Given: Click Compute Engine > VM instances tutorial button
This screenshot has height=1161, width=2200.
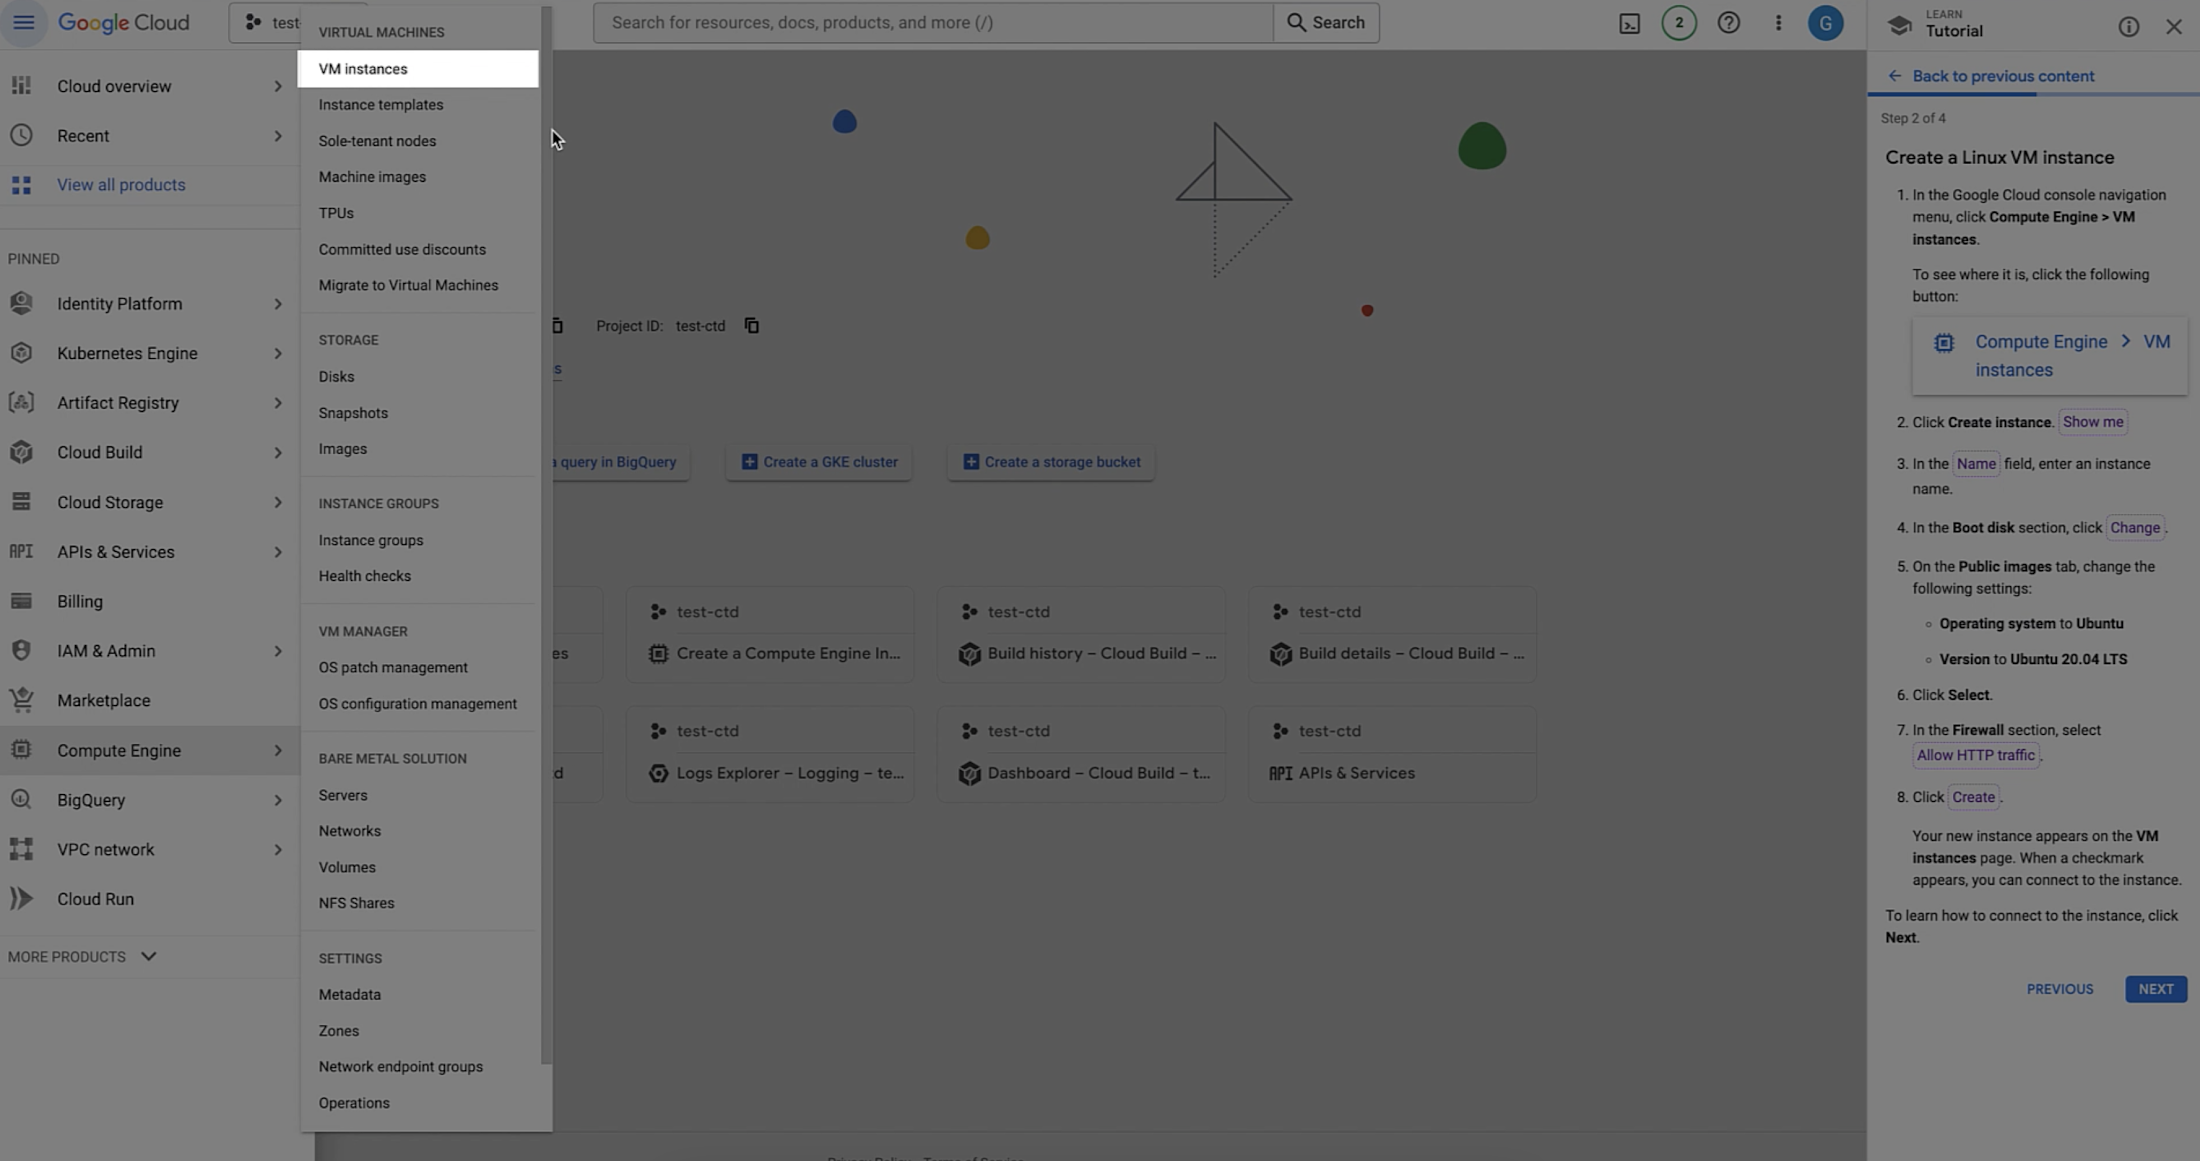Looking at the screenshot, I should [x=2049, y=356].
